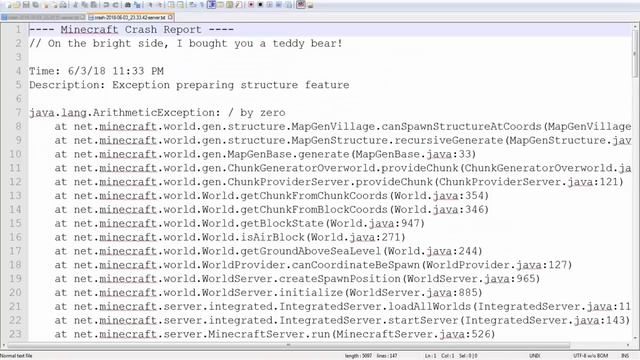Open Find with the binoculars icon

pos(128,5)
